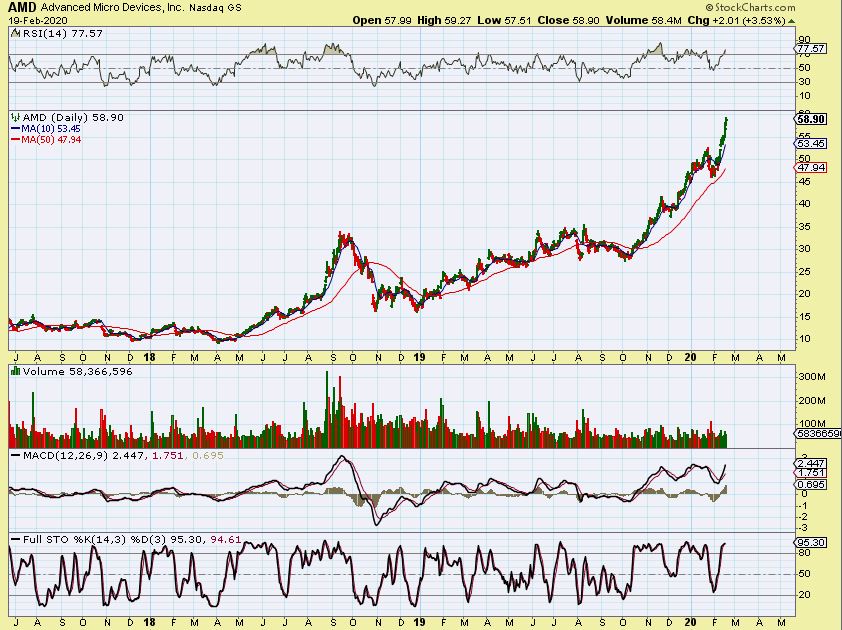Click the 0.695 histogram value in MACD legend

click(207, 455)
